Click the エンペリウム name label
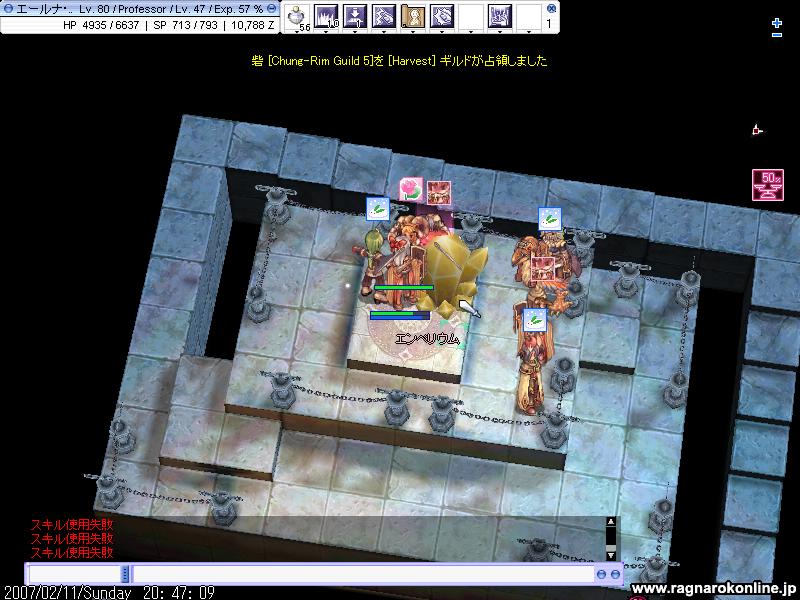This screenshot has width=800, height=600. pos(428,339)
